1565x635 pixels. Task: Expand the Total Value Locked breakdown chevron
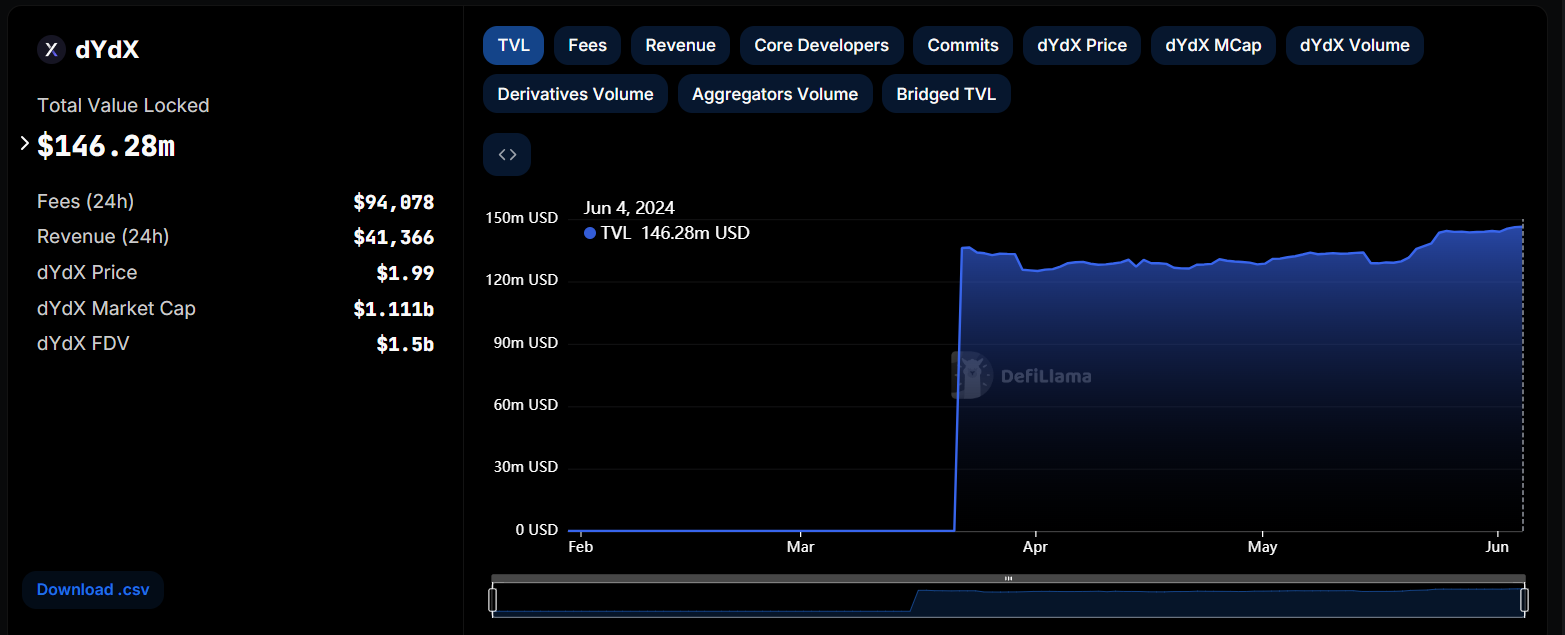pos(25,144)
